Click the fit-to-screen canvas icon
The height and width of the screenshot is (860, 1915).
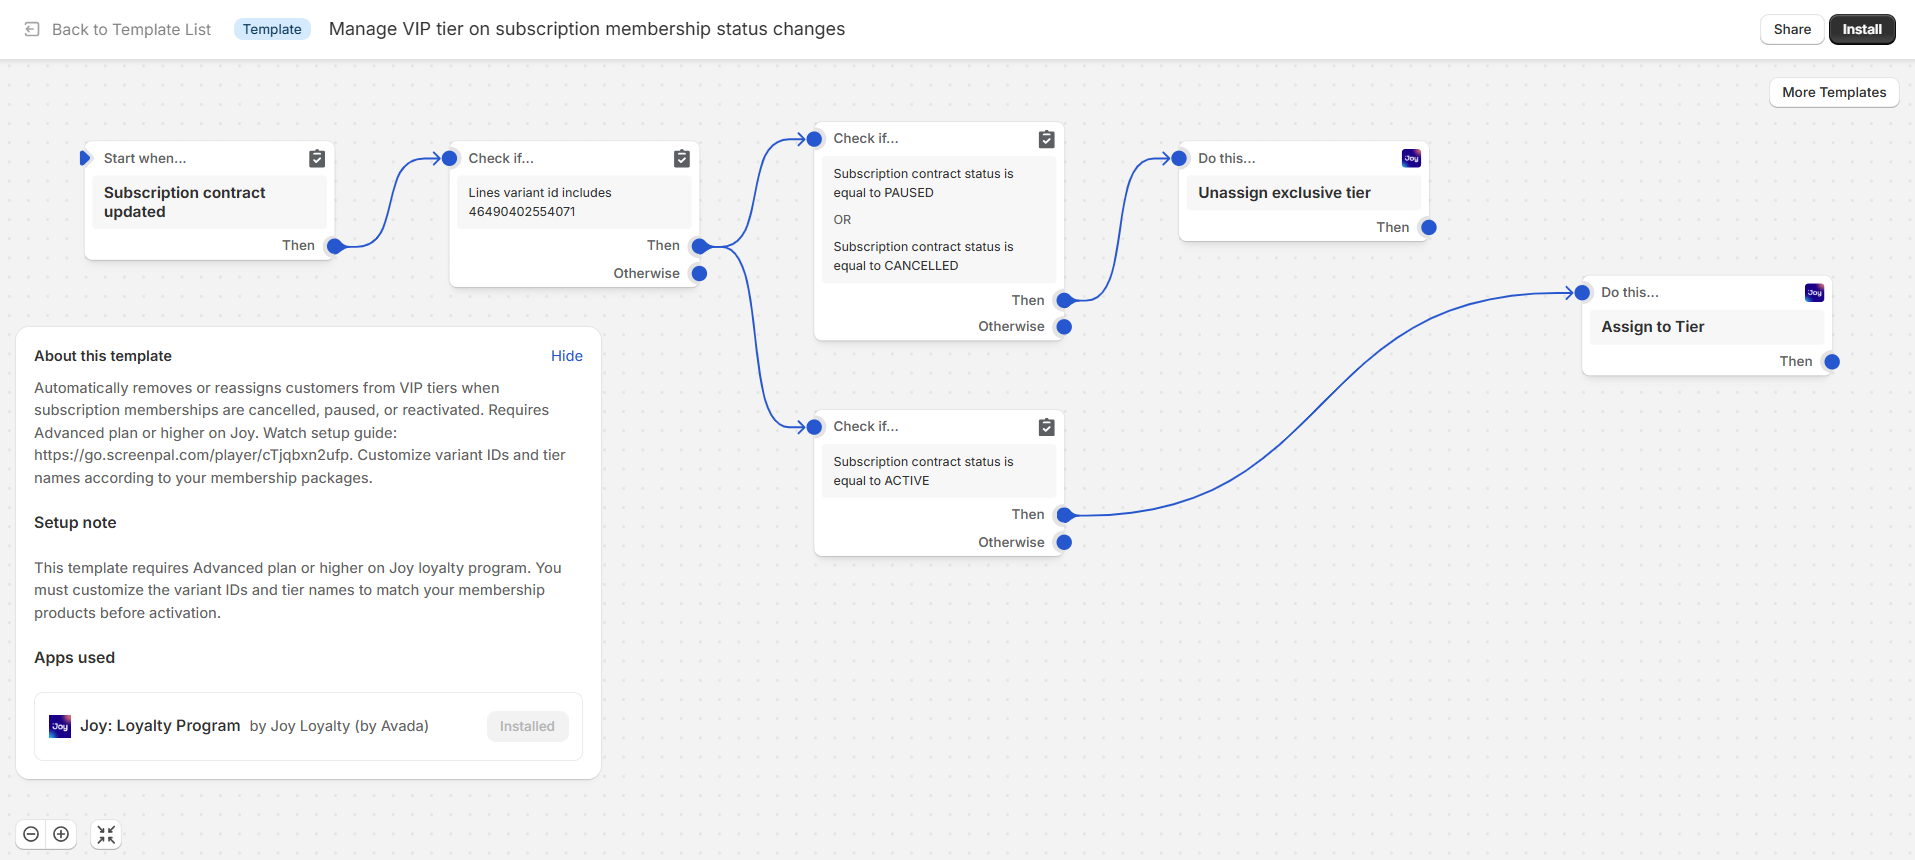106,834
